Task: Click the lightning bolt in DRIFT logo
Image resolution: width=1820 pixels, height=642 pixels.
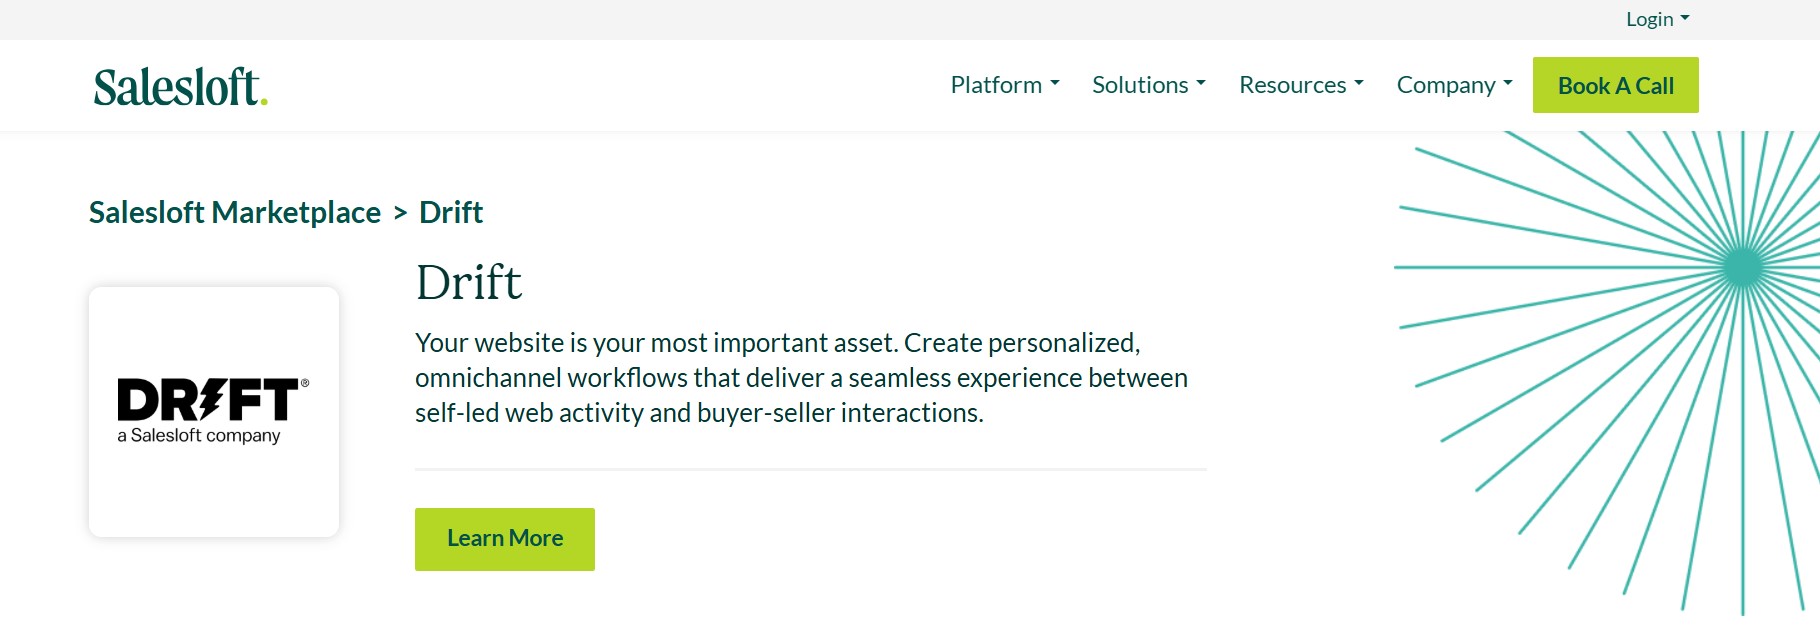Action: click(x=212, y=400)
